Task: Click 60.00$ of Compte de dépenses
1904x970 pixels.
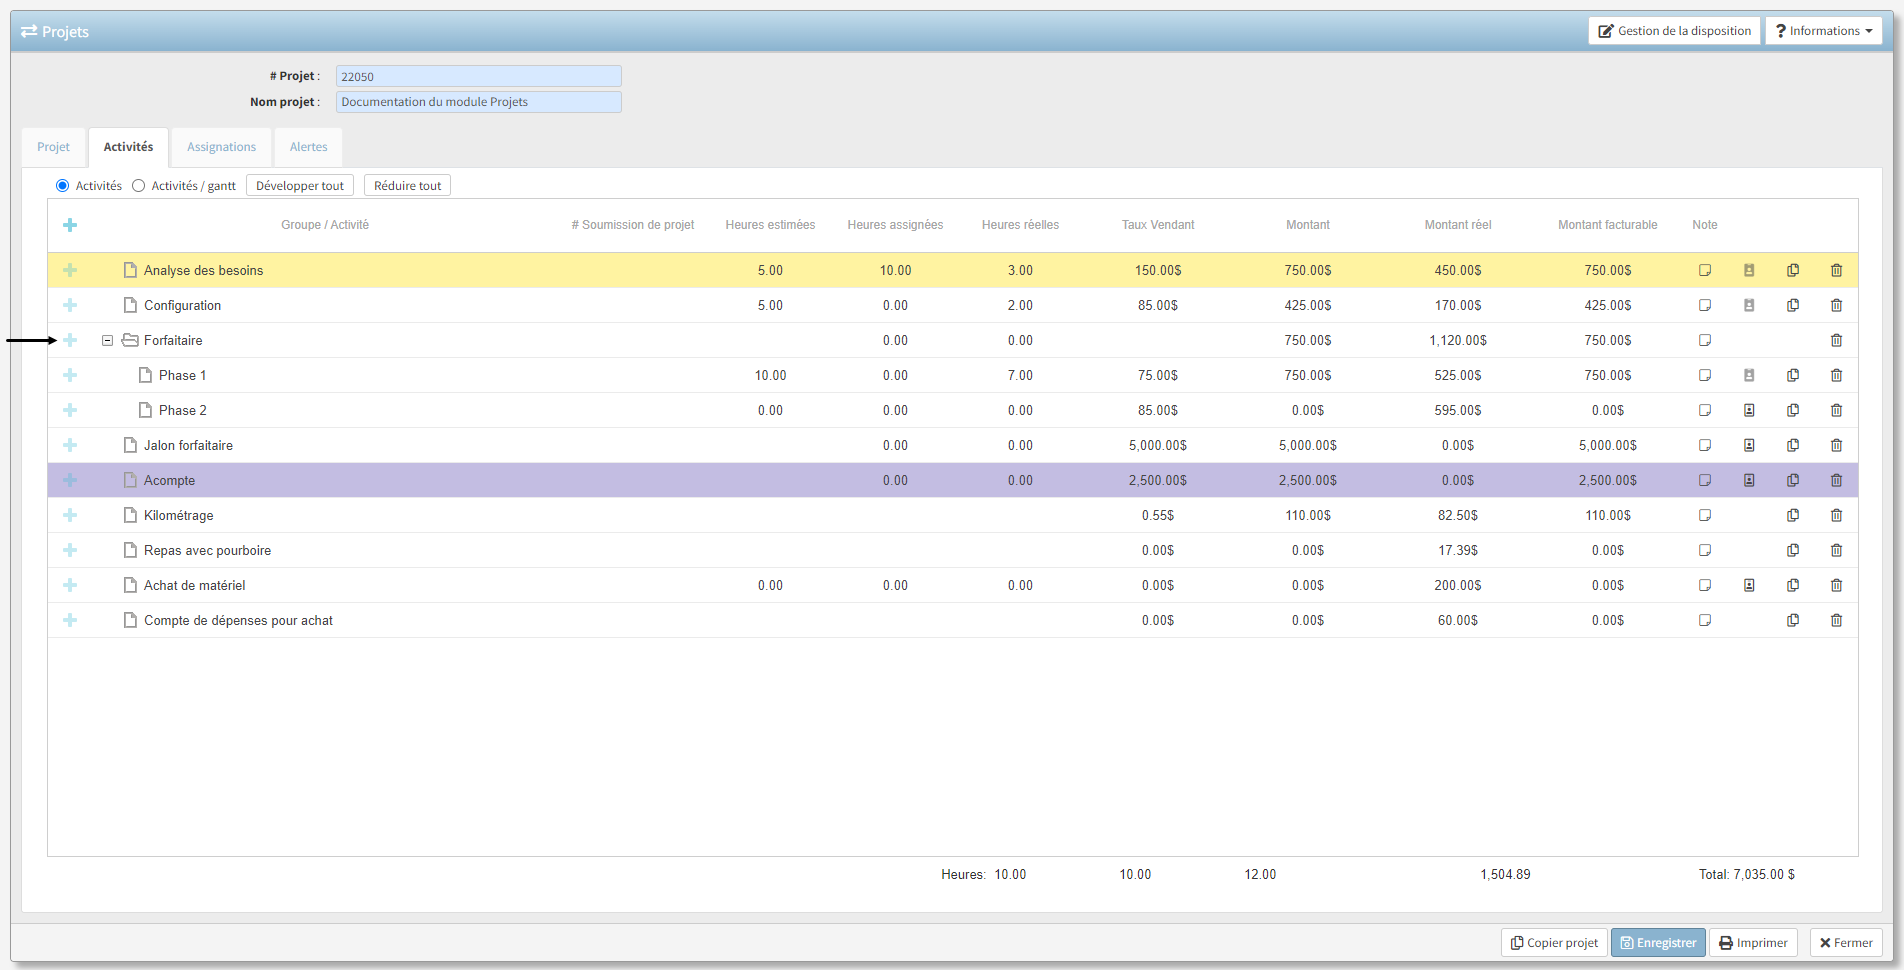Action: (x=1458, y=620)
